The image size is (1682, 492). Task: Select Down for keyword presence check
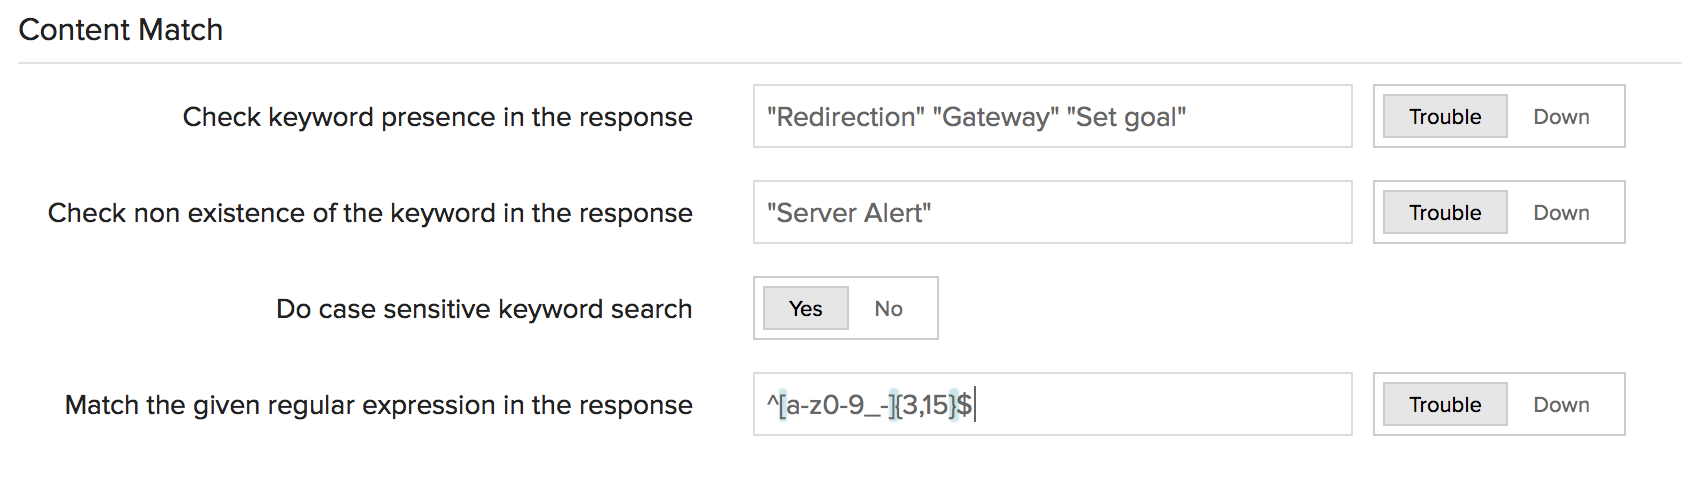pyautogui.click(x=1561, y=117)
